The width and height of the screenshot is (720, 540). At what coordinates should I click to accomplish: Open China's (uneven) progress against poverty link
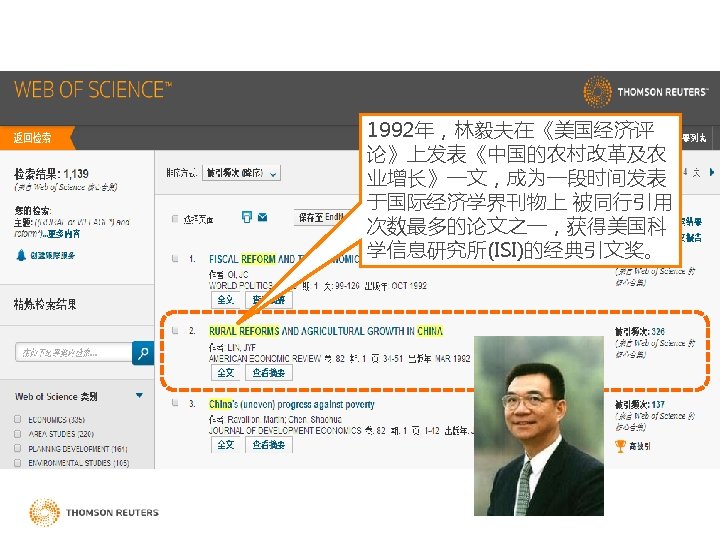click(292, 404)
